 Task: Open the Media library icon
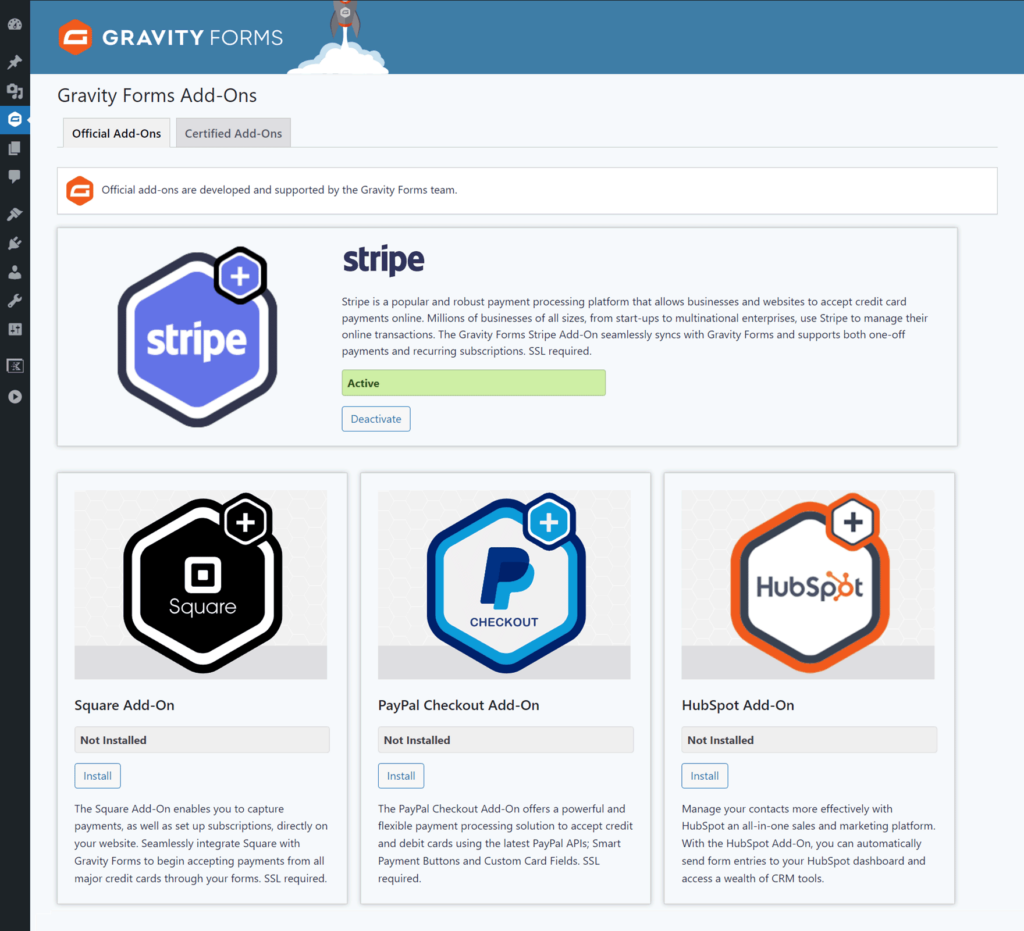pyautogui.click(x=15, y=90)
